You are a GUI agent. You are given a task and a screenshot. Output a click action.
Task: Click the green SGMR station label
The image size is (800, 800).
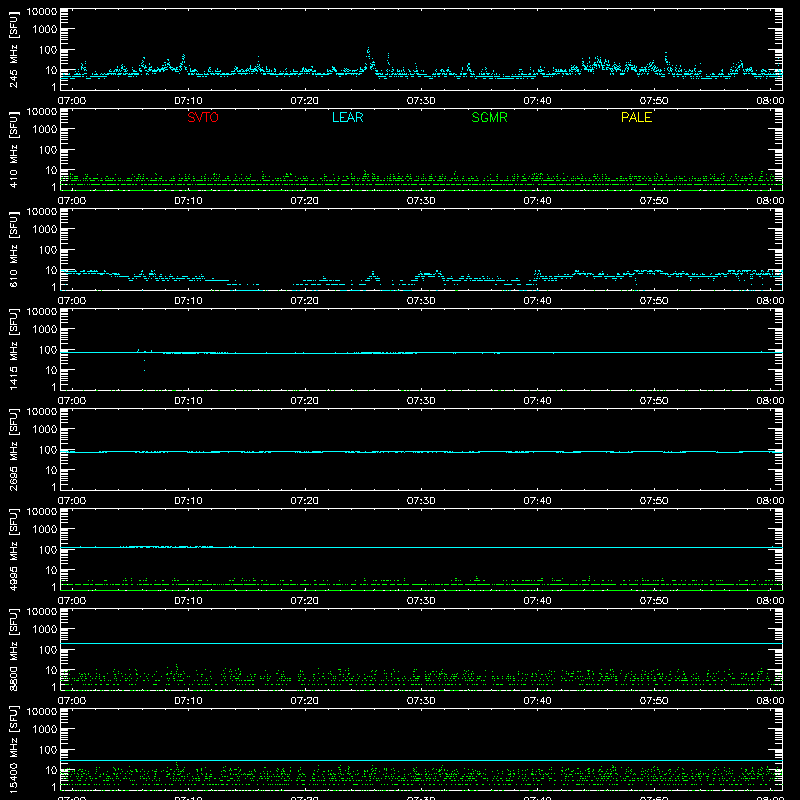pos(489,117)
